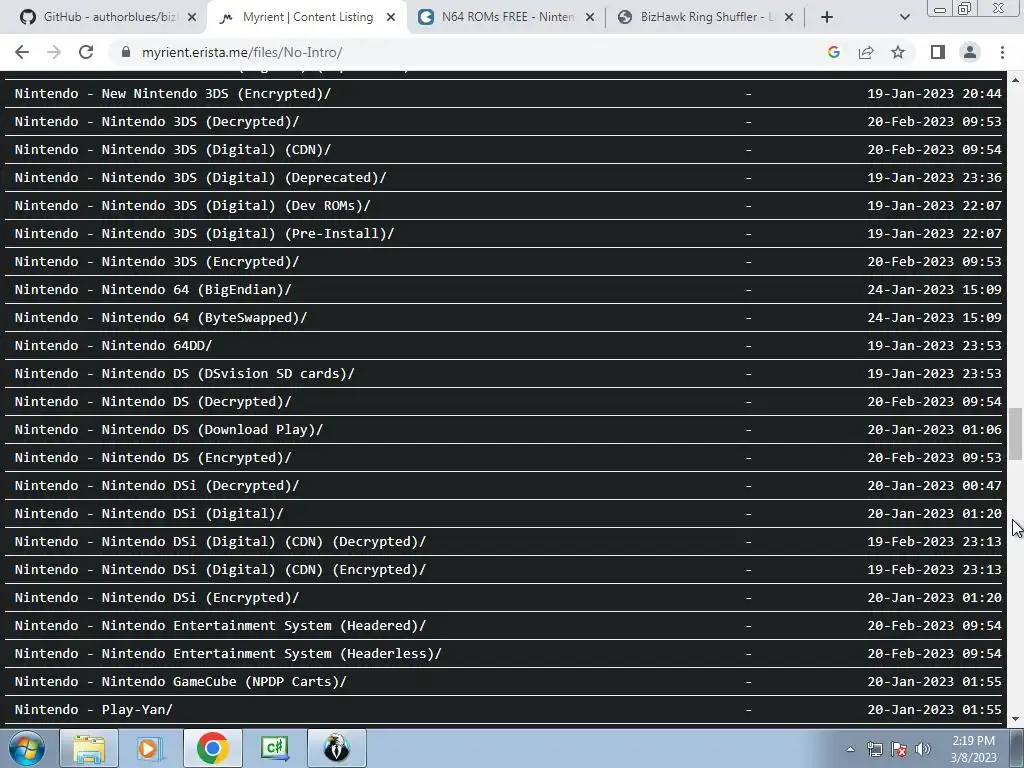The image size is (1024, 768).
Task: Go back to the previous page
Action: pyautogui.click(x=22, y=52)
